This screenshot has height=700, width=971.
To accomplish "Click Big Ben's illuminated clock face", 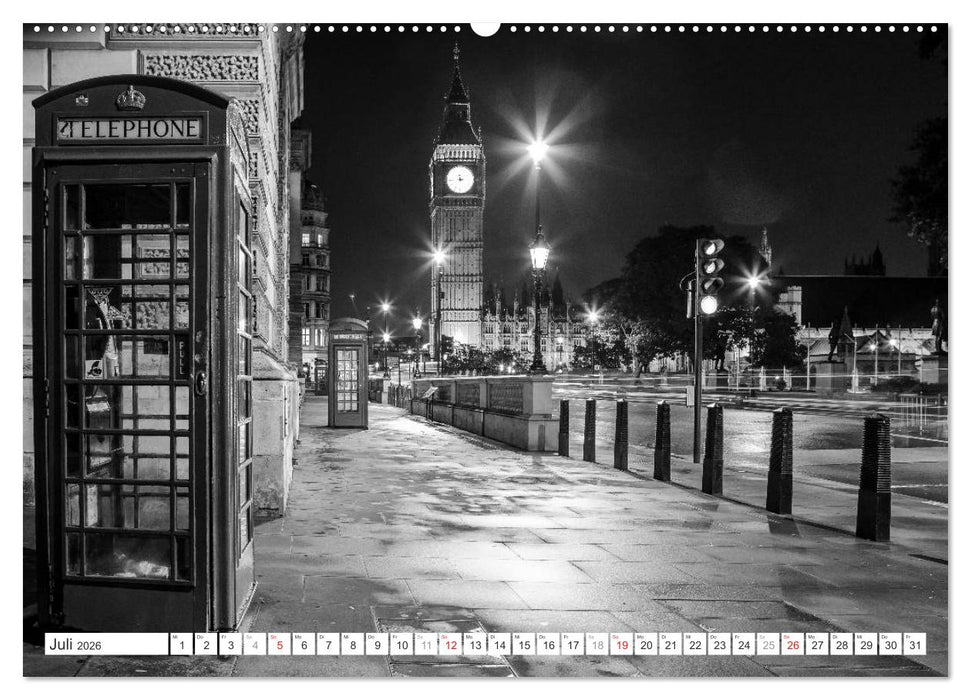I will tap(458, 181).
